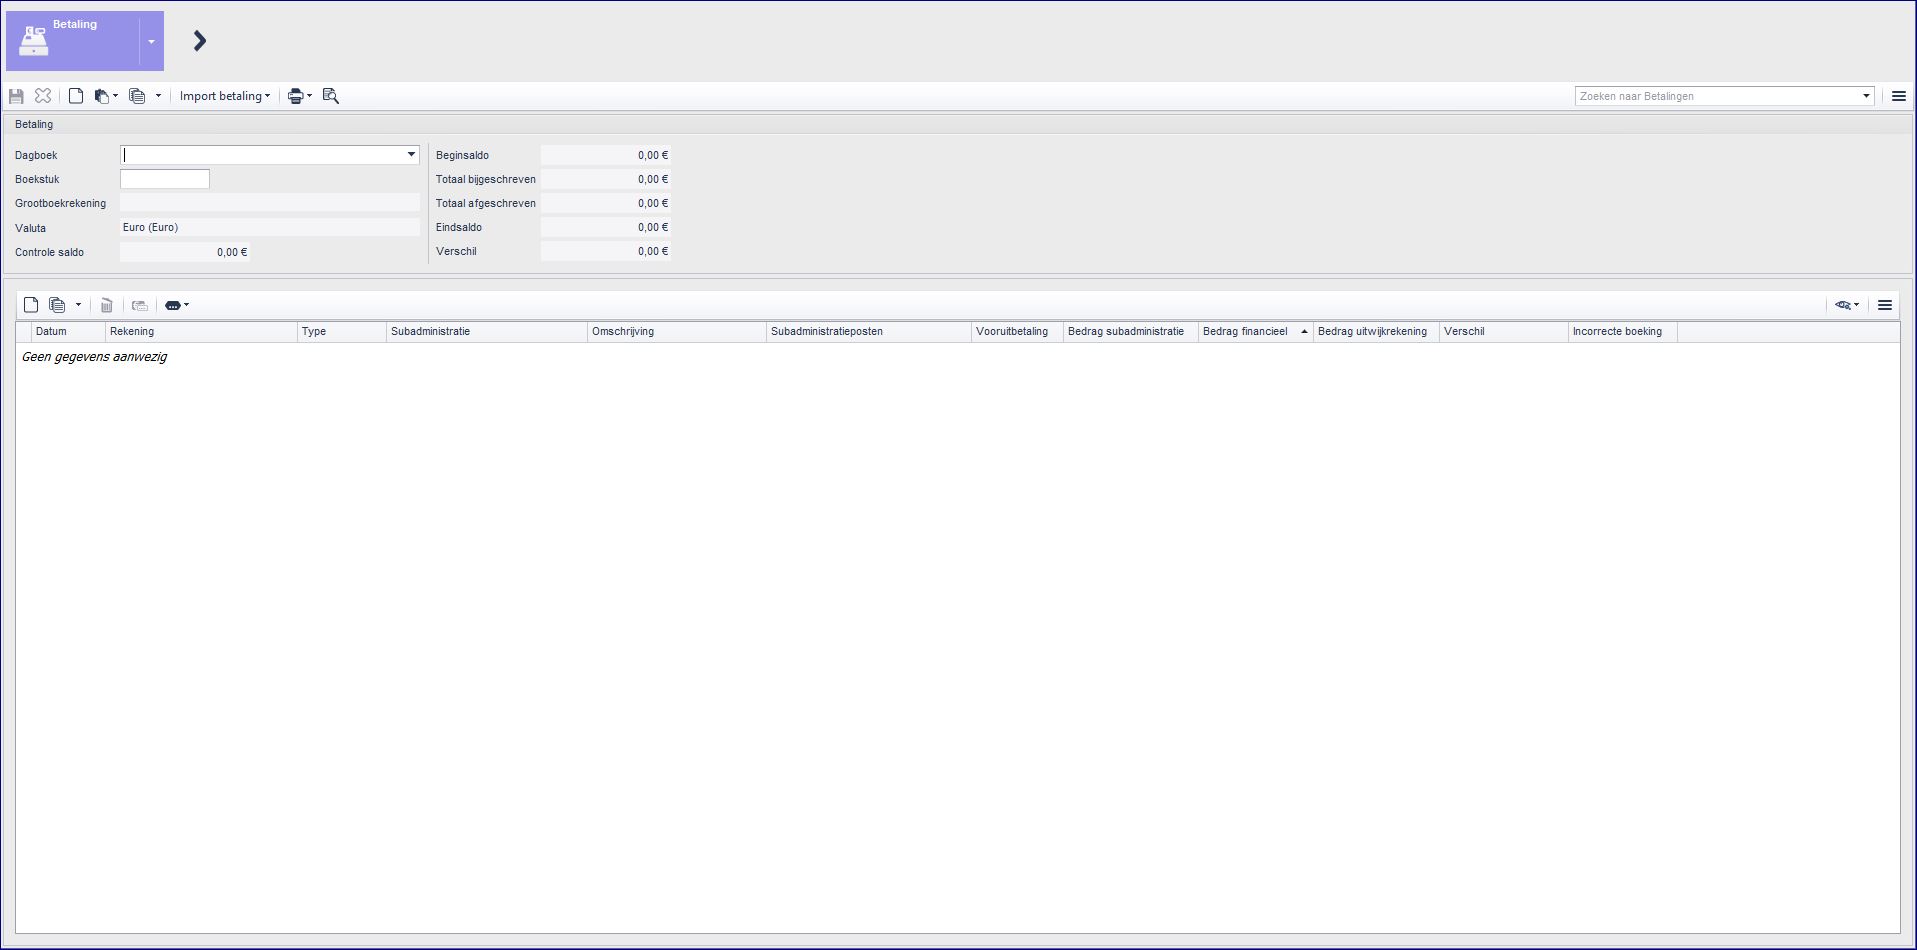Click the cancel X icon in top toolbar

point(43,96)
